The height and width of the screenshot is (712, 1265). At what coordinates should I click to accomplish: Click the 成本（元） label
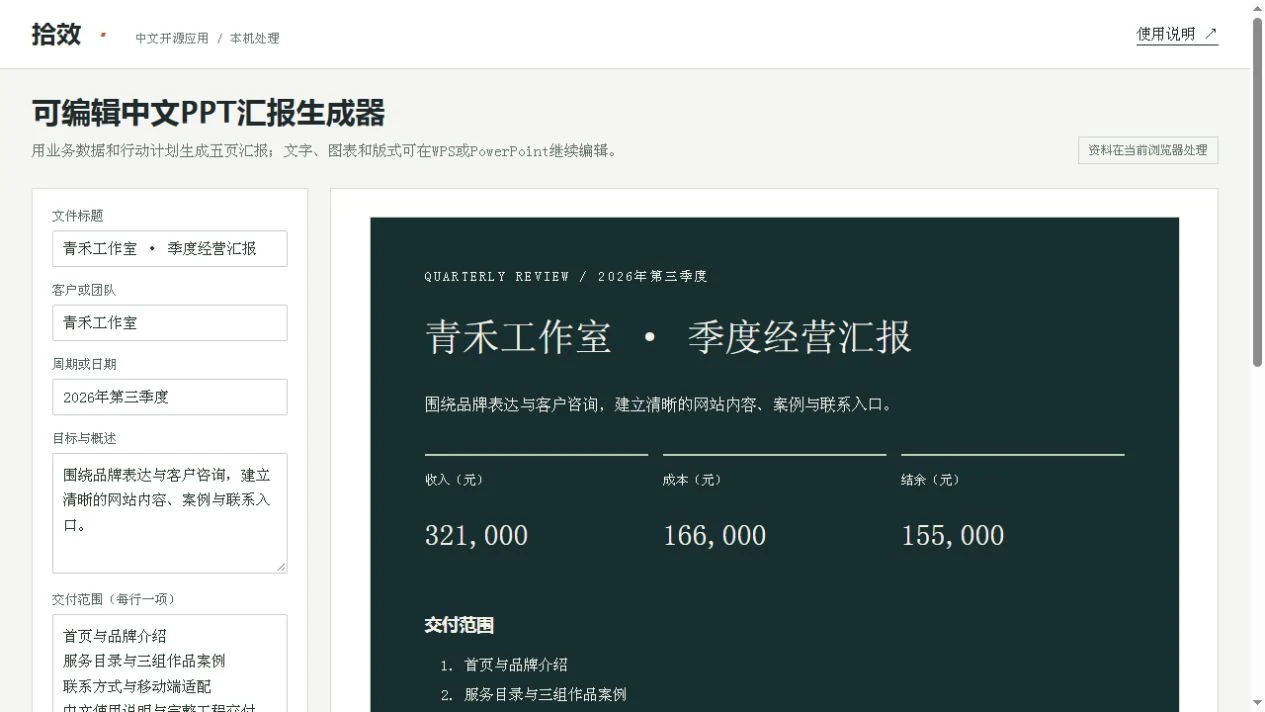[692, 480]
